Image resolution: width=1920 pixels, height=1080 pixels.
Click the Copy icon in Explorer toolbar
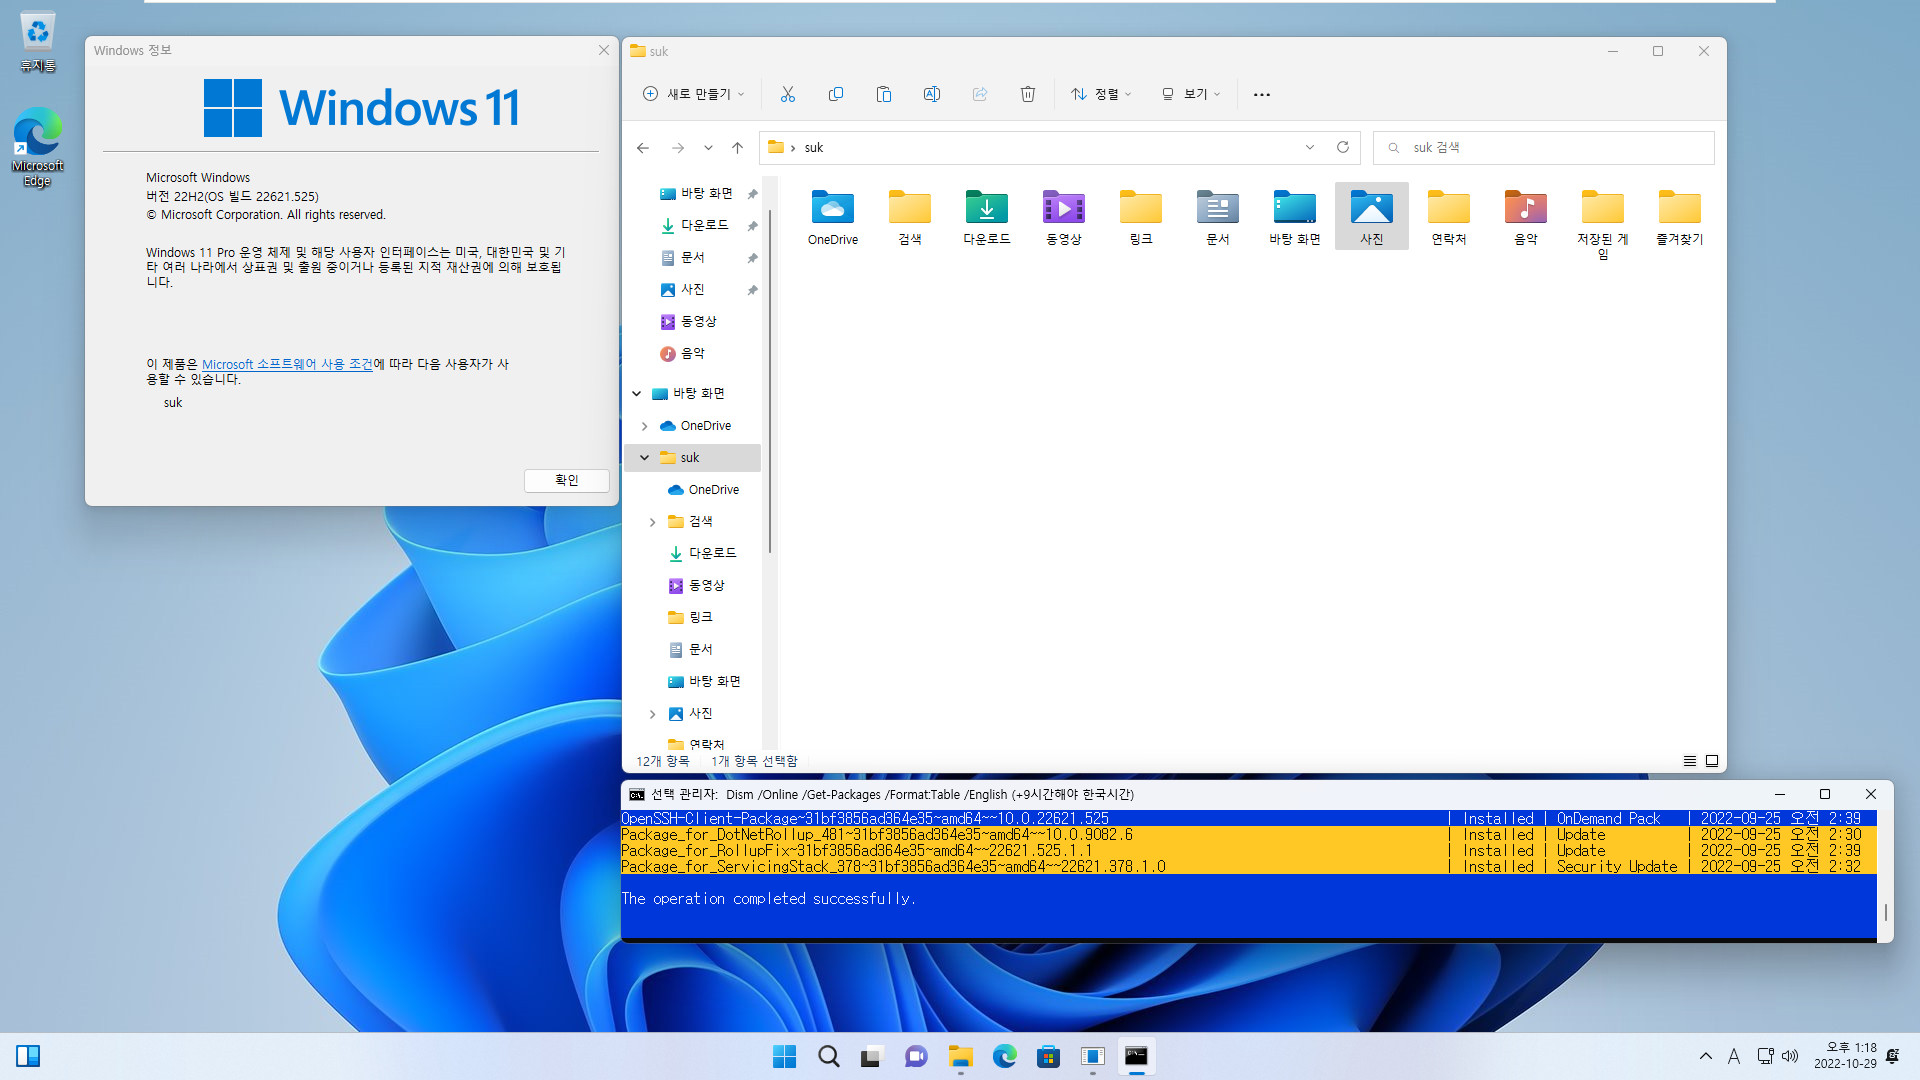pos(836,94)
